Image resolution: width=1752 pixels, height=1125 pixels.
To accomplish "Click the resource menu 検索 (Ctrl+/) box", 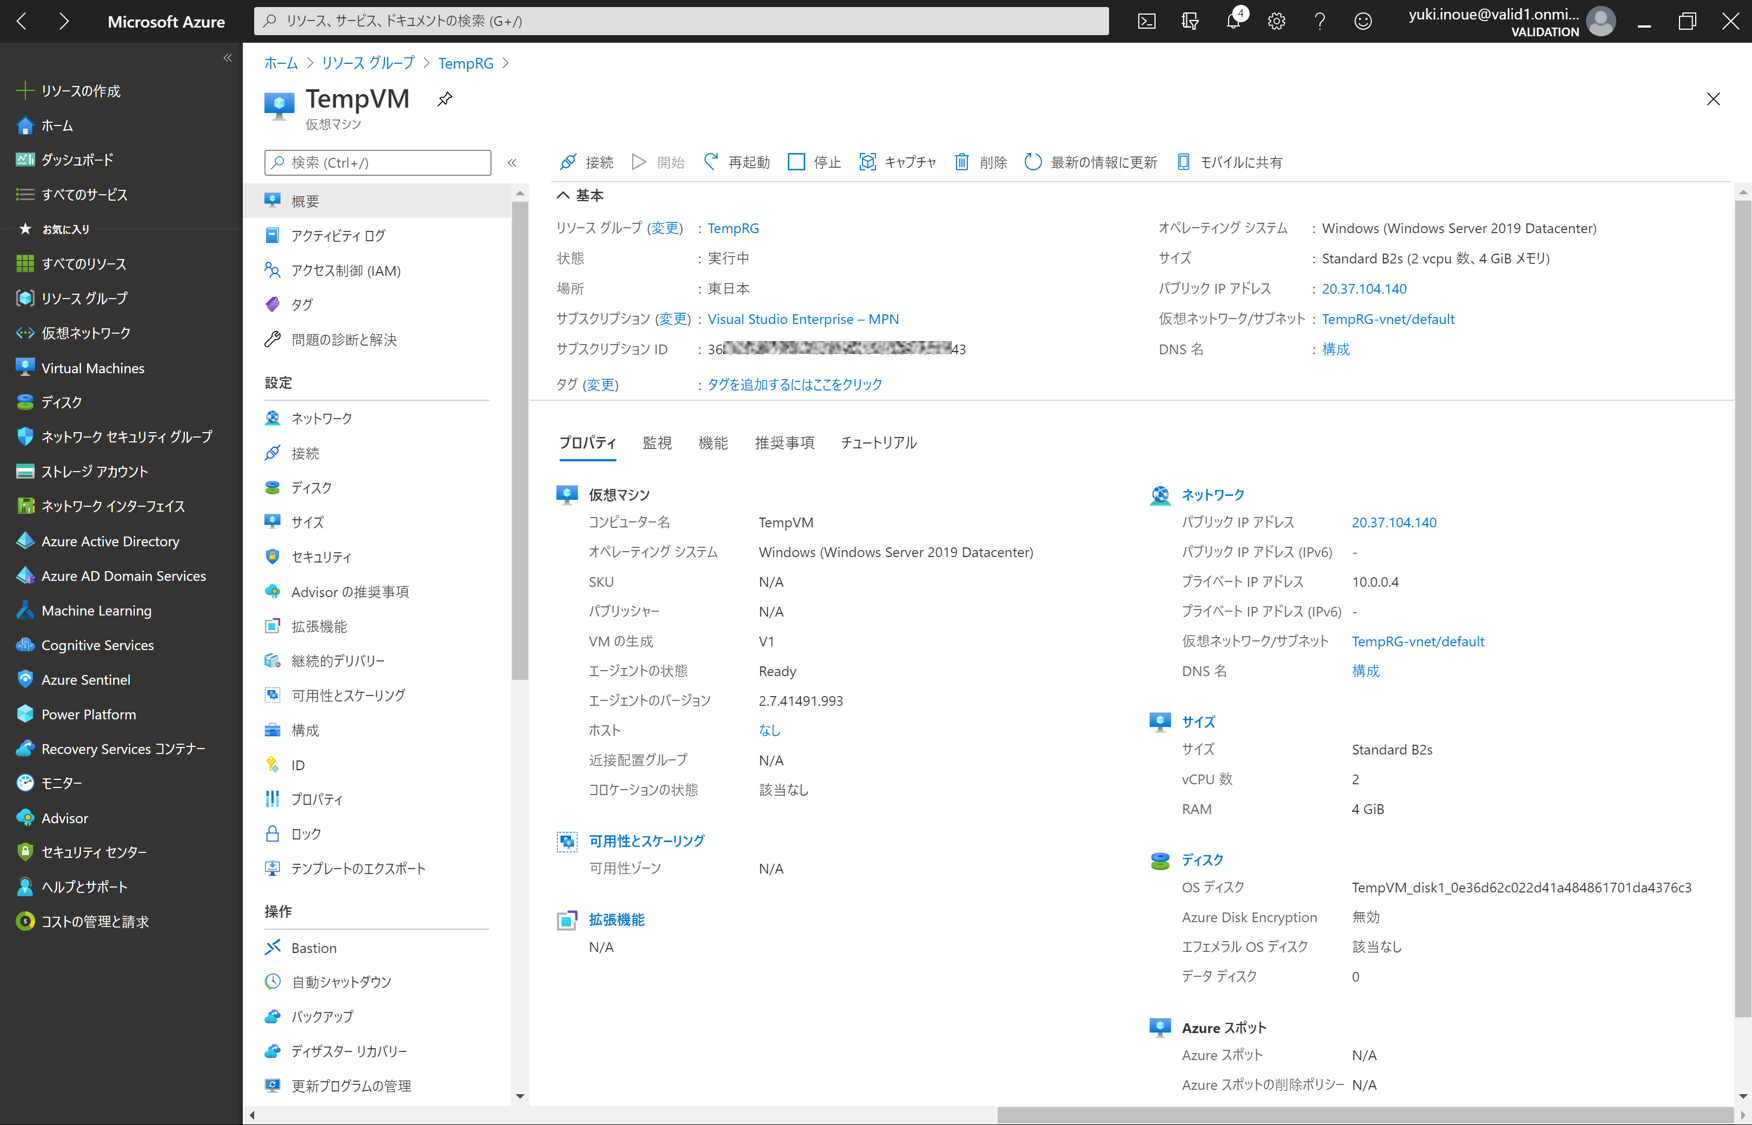I will point(378,162).
